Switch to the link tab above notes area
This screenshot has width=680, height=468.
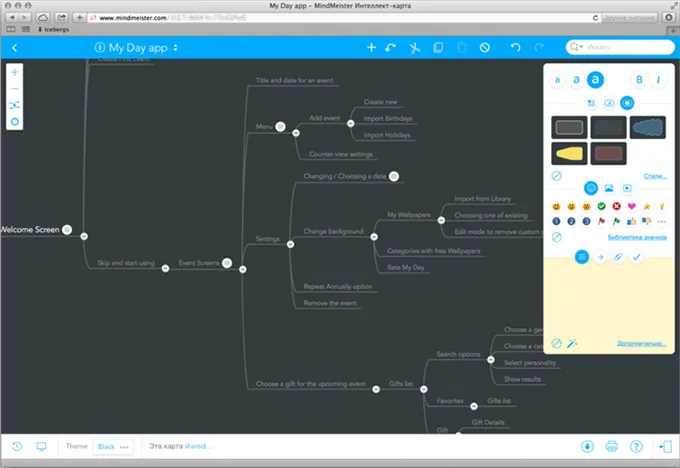pyautogui.click(x=618, y=257)
